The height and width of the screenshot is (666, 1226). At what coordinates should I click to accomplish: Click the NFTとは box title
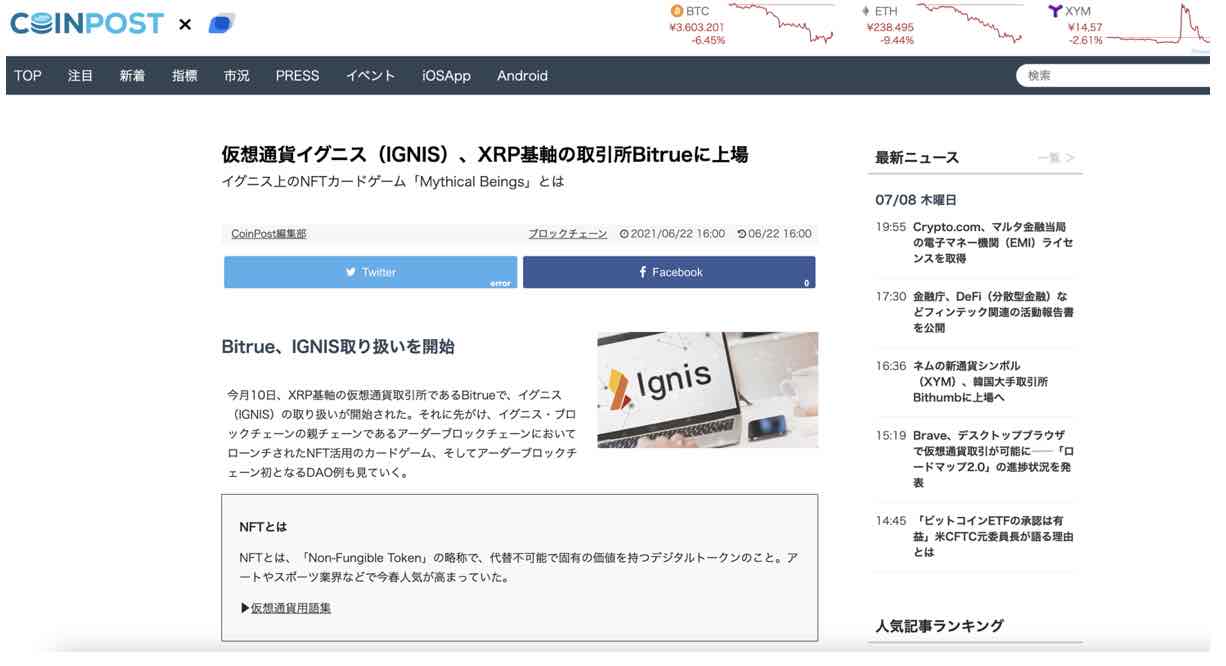[263, 526]
